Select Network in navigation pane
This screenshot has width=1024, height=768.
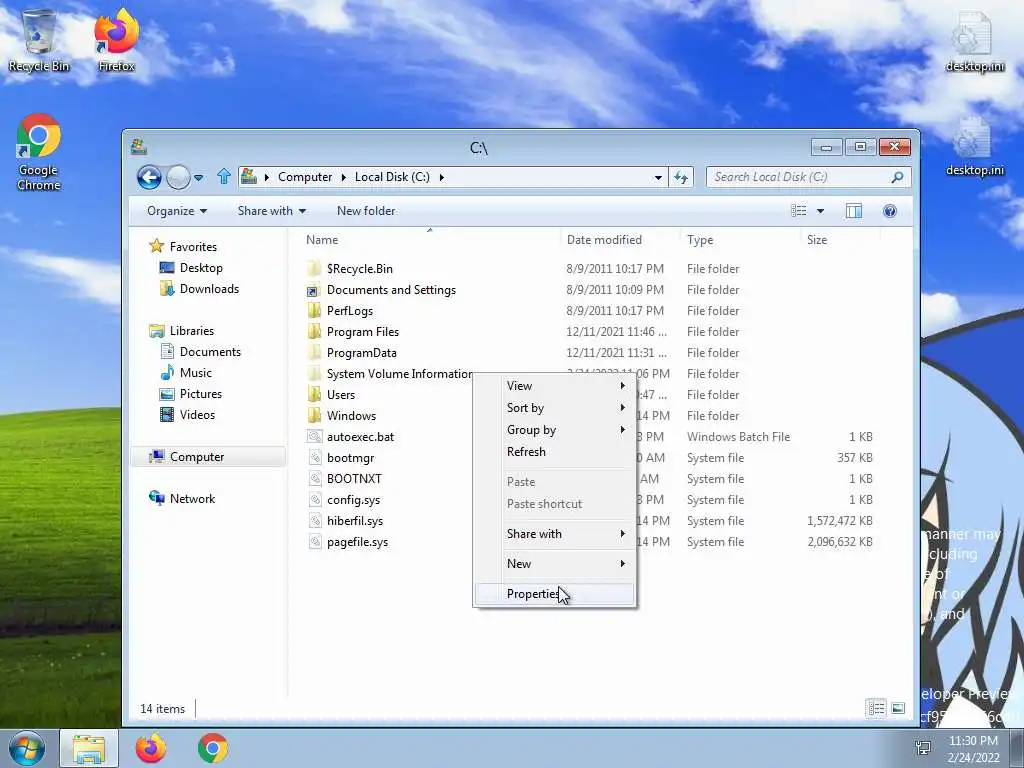tap(182, 498)
